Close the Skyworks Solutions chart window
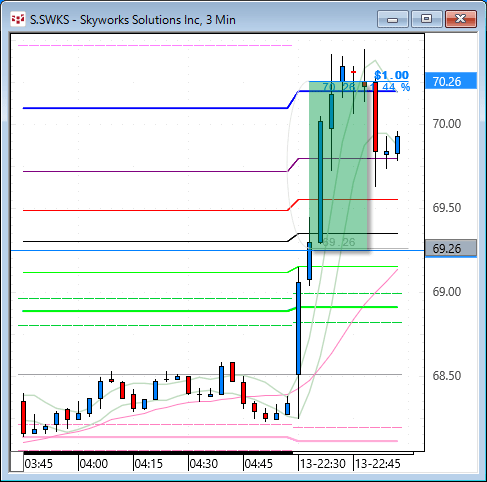 coord(461,19)
